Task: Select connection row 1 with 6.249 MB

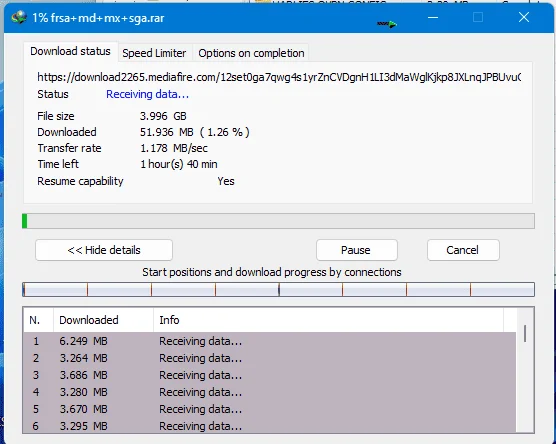Action: click(269, 341)
